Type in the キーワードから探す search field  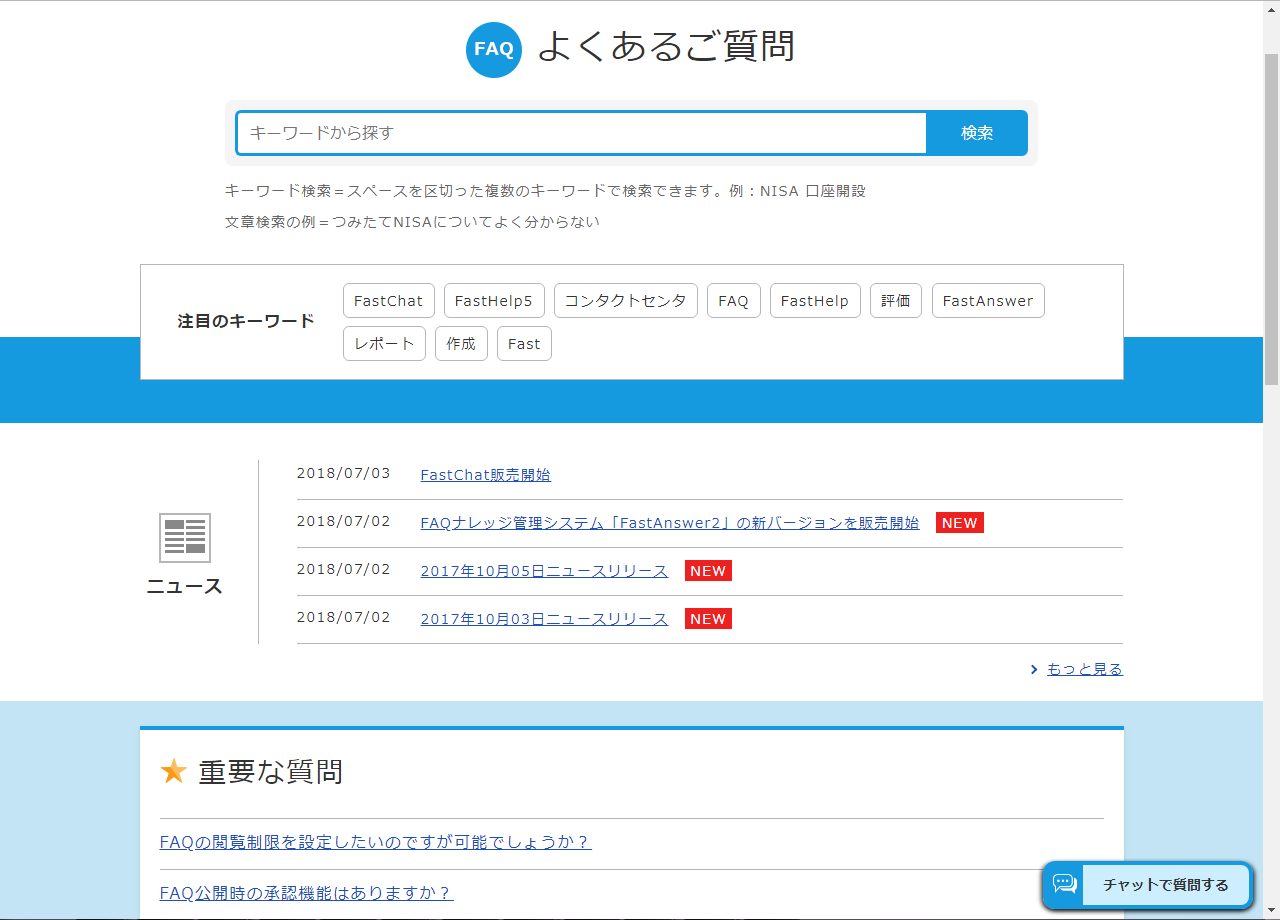581,133
